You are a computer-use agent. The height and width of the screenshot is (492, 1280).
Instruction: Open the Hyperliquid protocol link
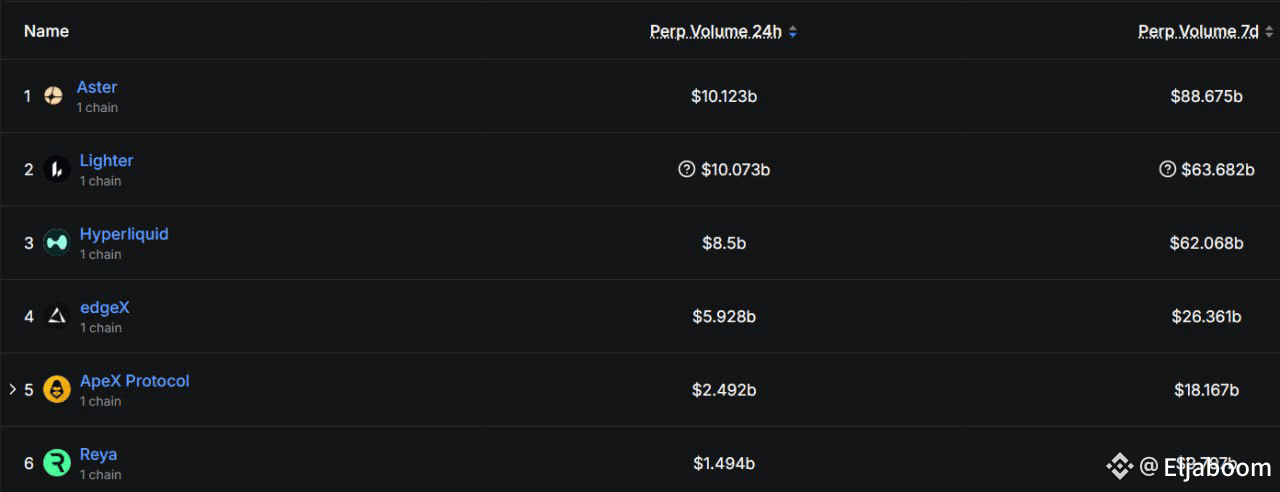pos(124,234)
